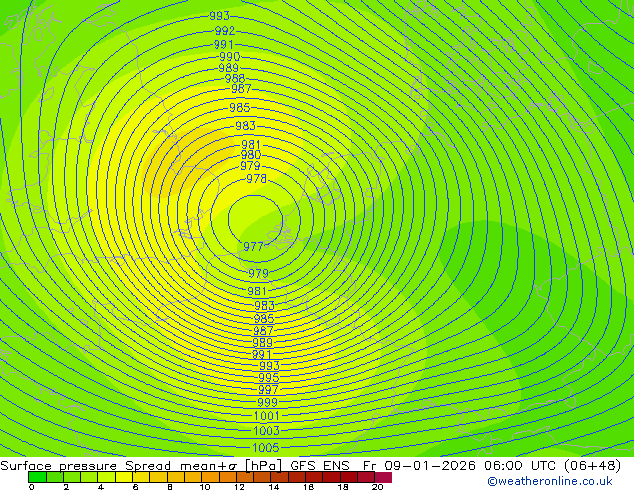Pick the dark red legend swatch just before 18
634x490 pixels.
(x=331, y=477)
